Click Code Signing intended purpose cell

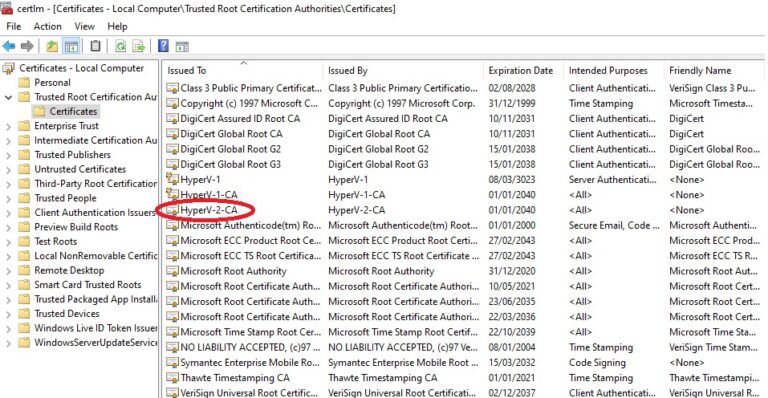click(x=597, y=363)
